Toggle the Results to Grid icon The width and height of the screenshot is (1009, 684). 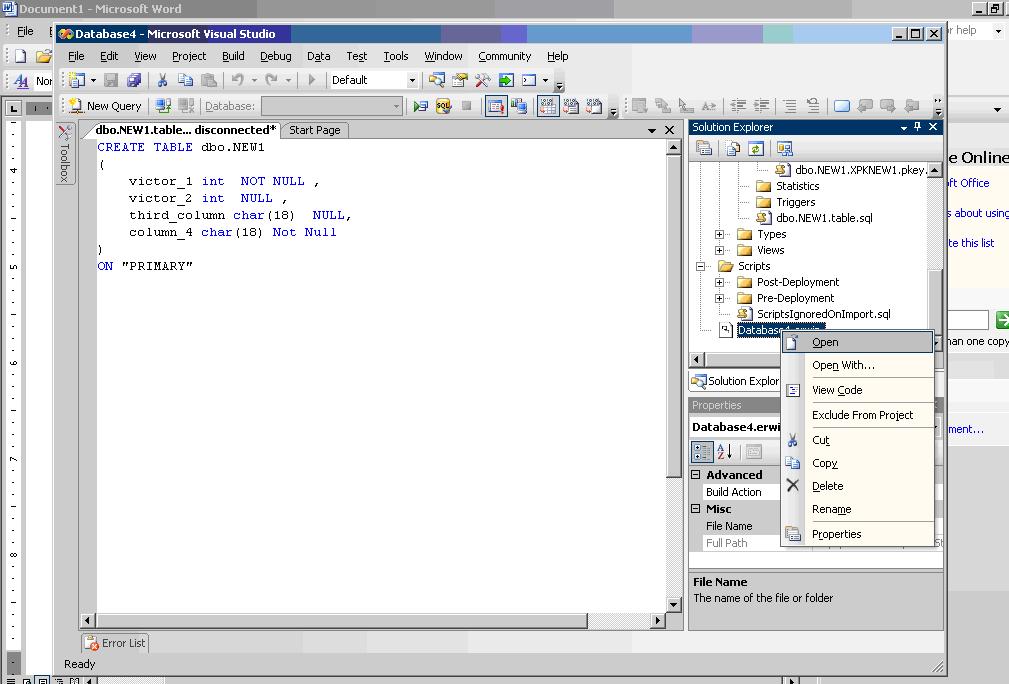pyautogui.click(x=548, y=106)
